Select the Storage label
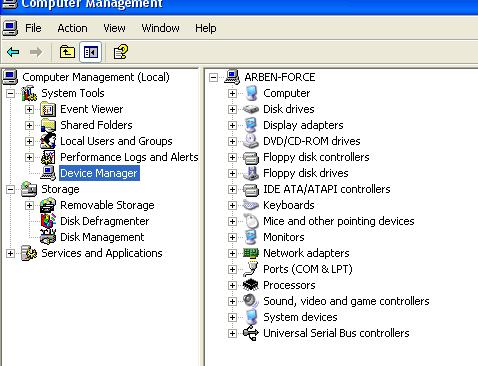This screenshot has width=478, height=366. [x=60, y=189]
